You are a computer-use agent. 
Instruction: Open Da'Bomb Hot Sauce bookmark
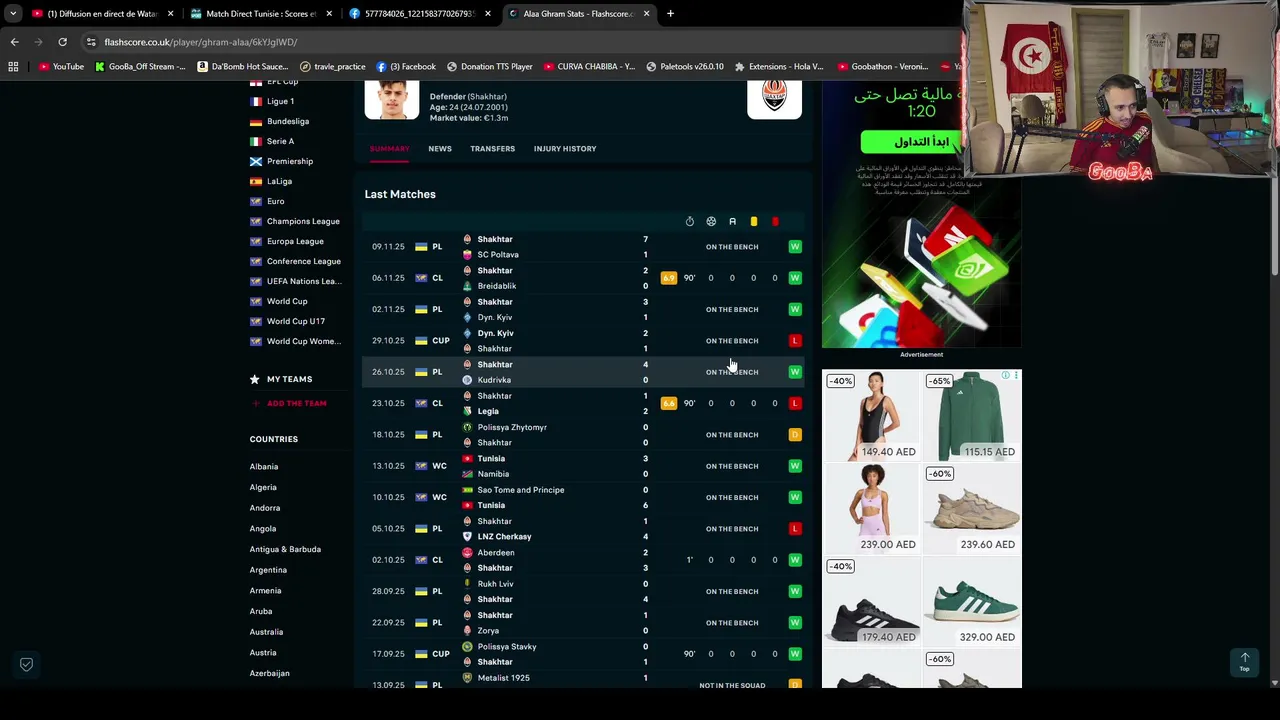243,67
